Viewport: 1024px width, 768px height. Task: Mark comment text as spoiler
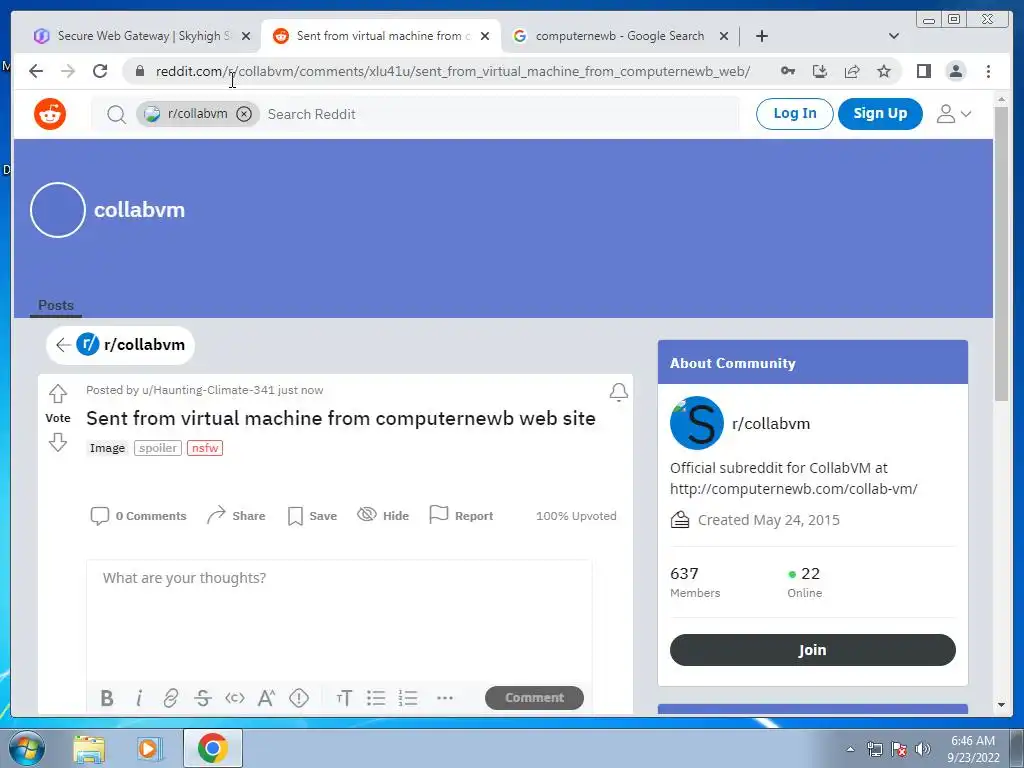pos(299,698)
